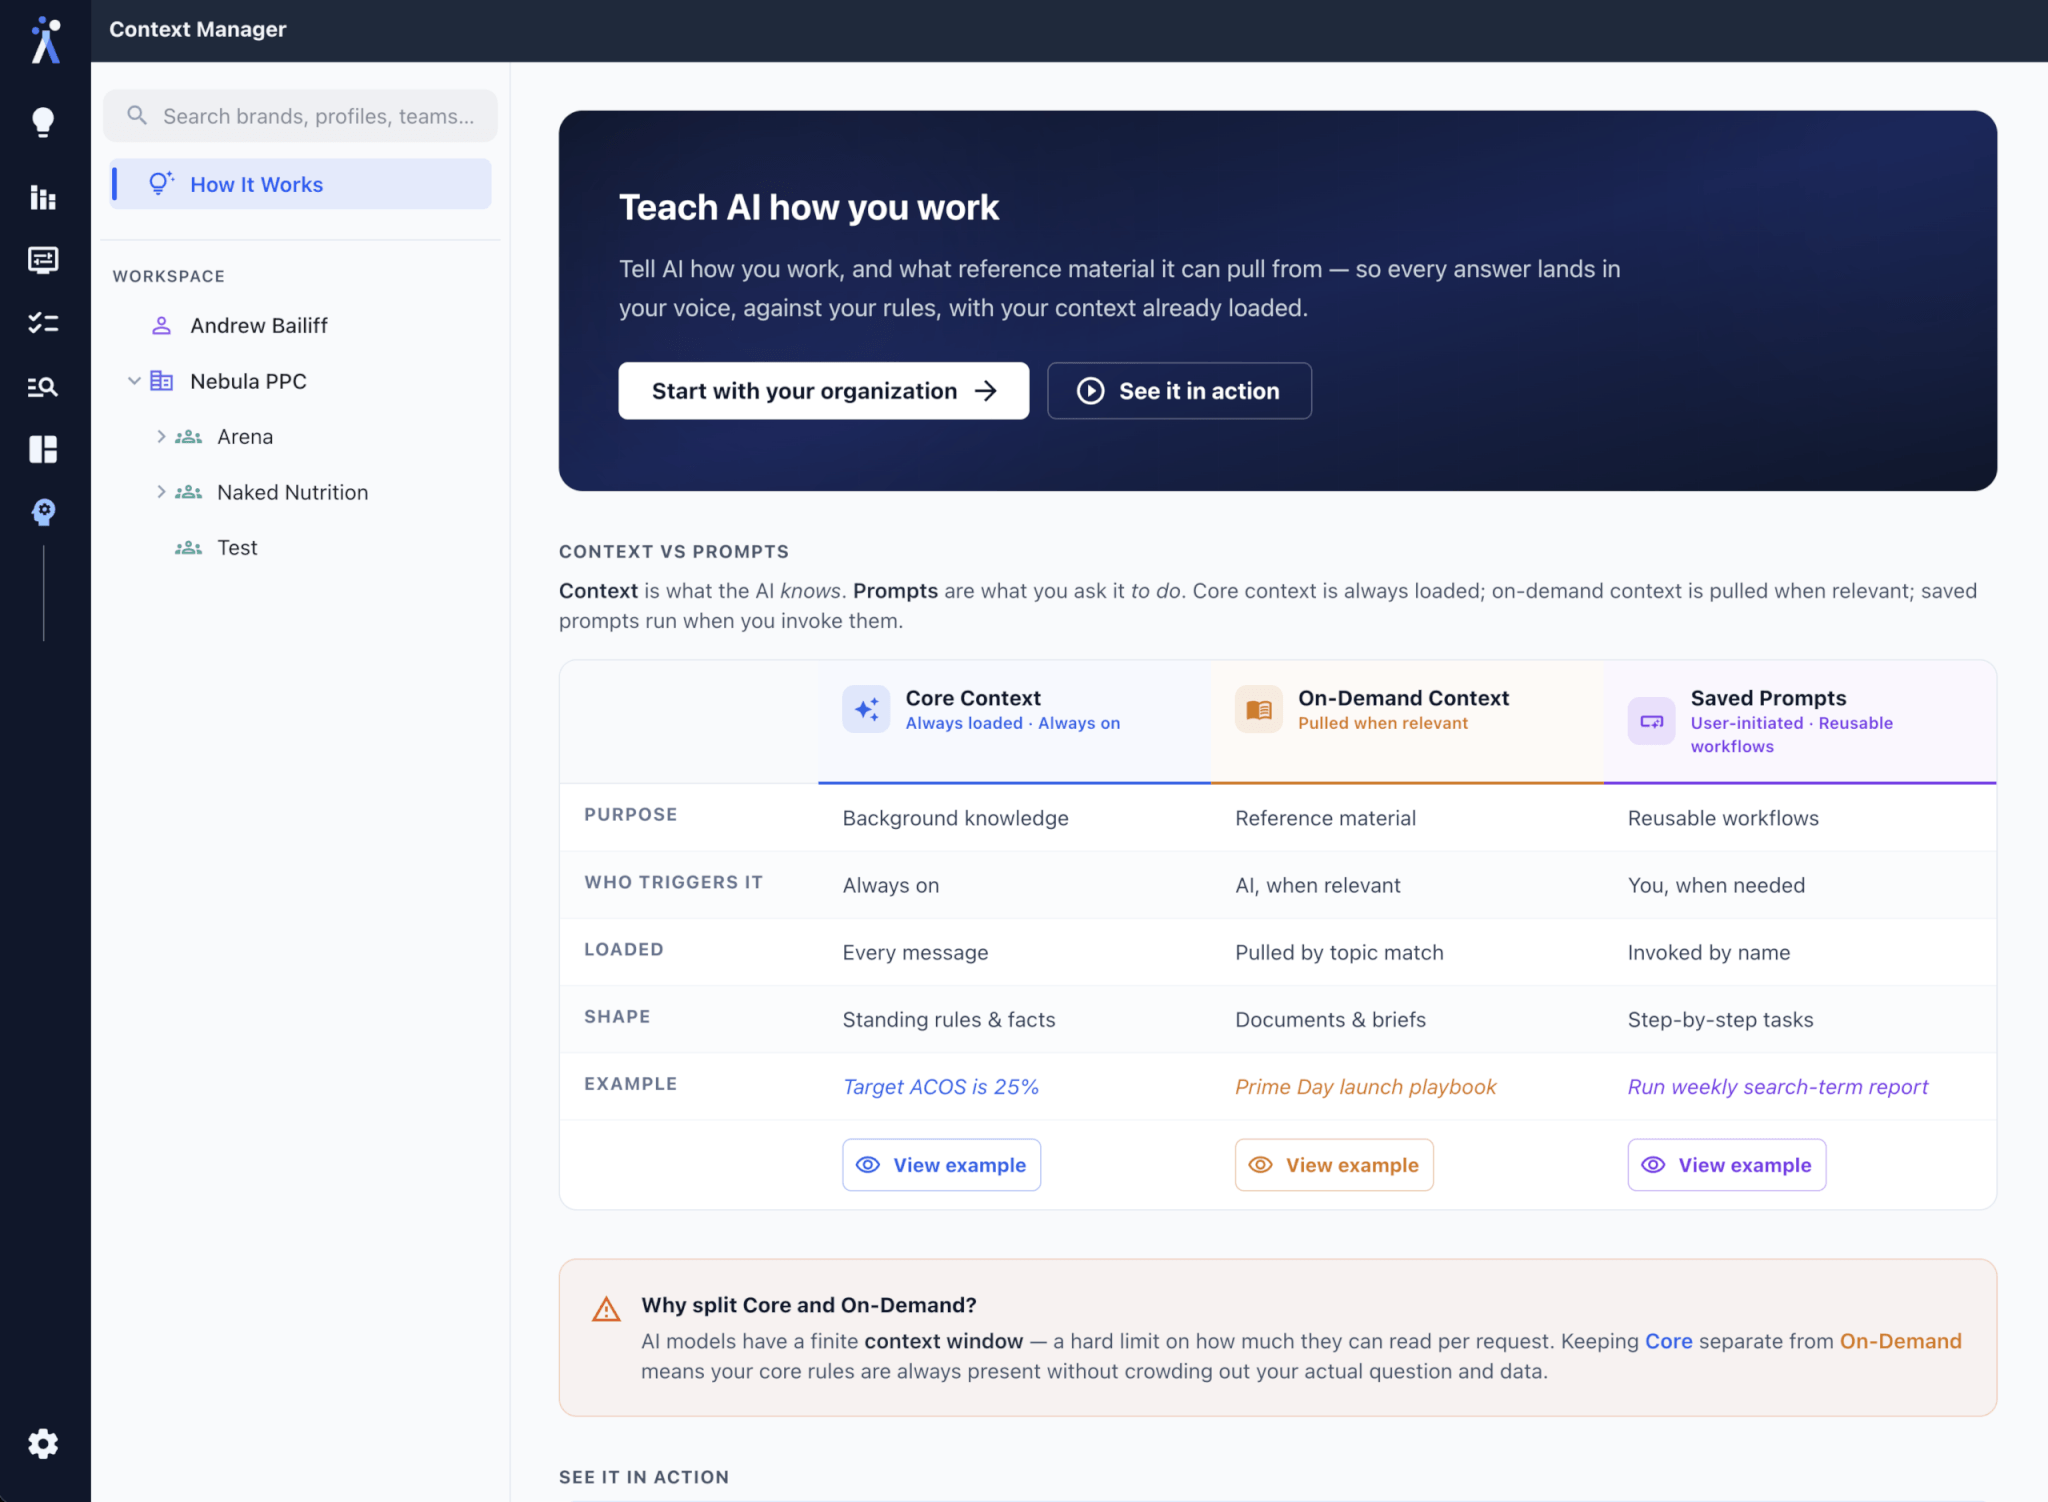Image resolution: width=2048 pixels, height=1502 pixels.
Task: Click Start with your organization button
Action: 823,391
